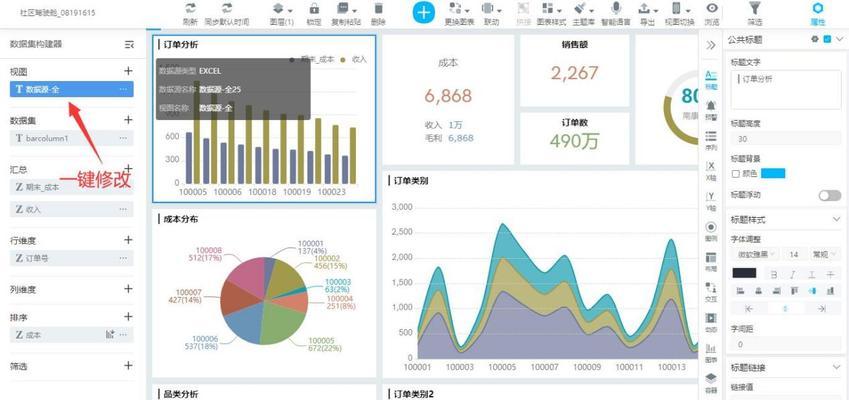
Task: Click the 锁定 lock icon
Action: point(314,9)
